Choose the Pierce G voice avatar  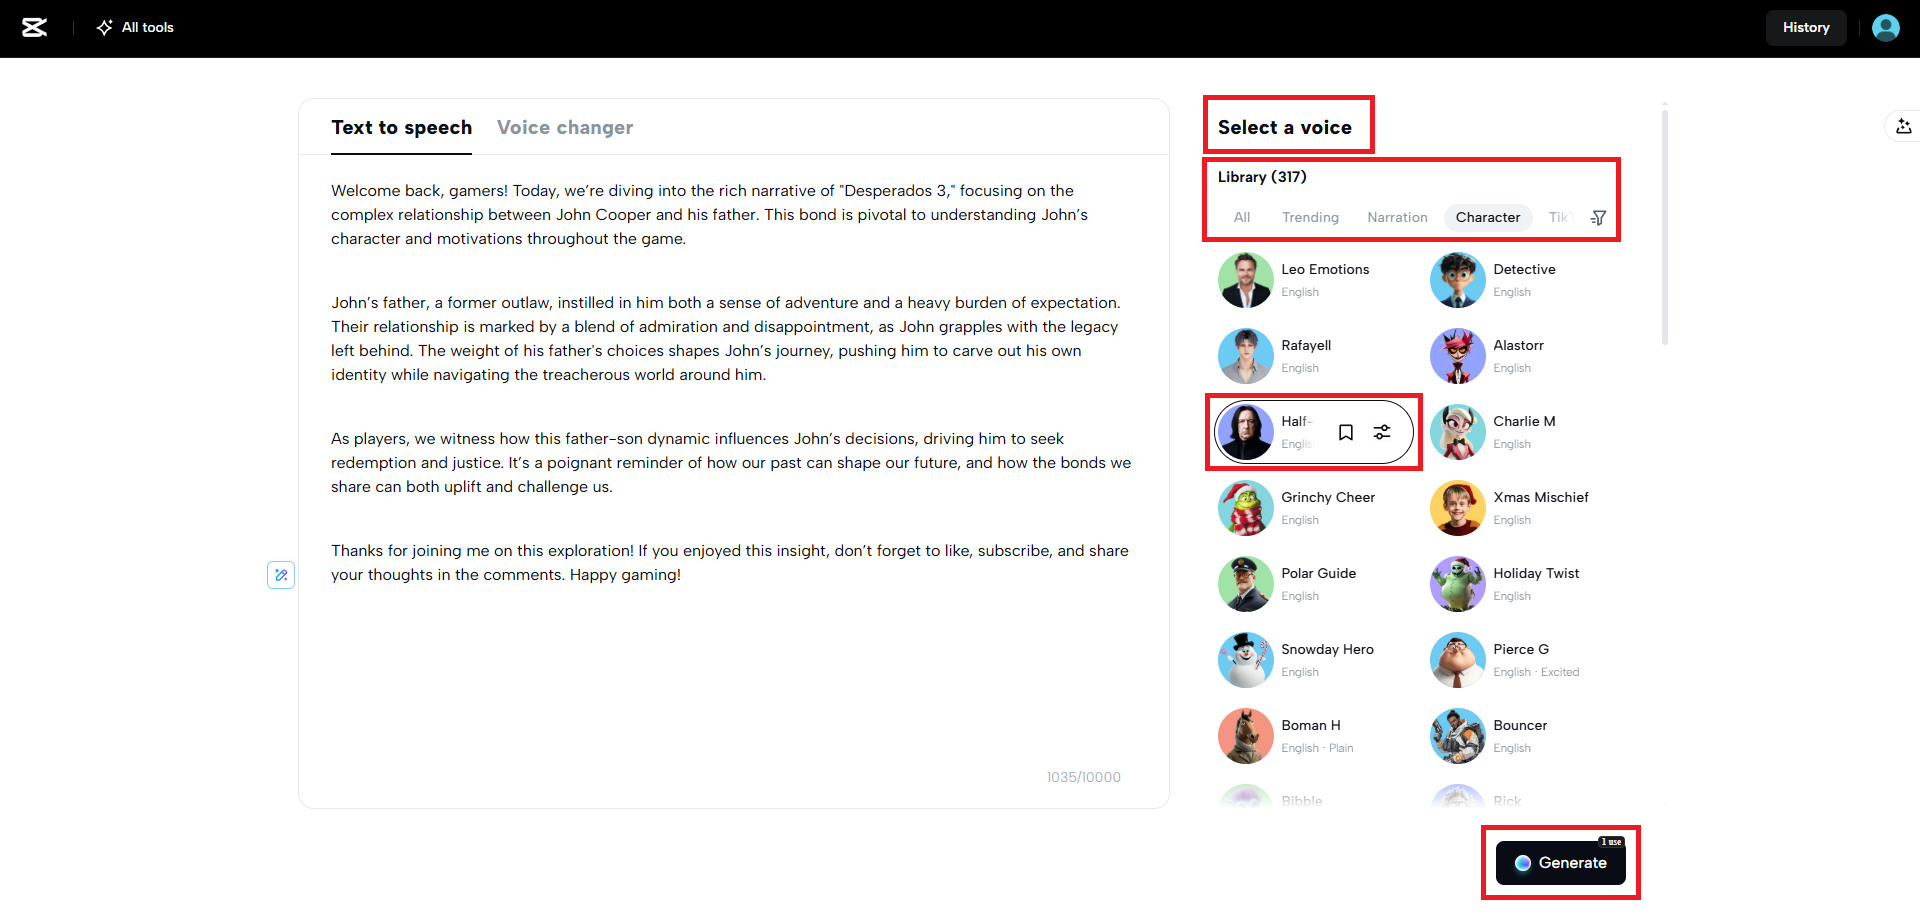(x=1458, y=660)
